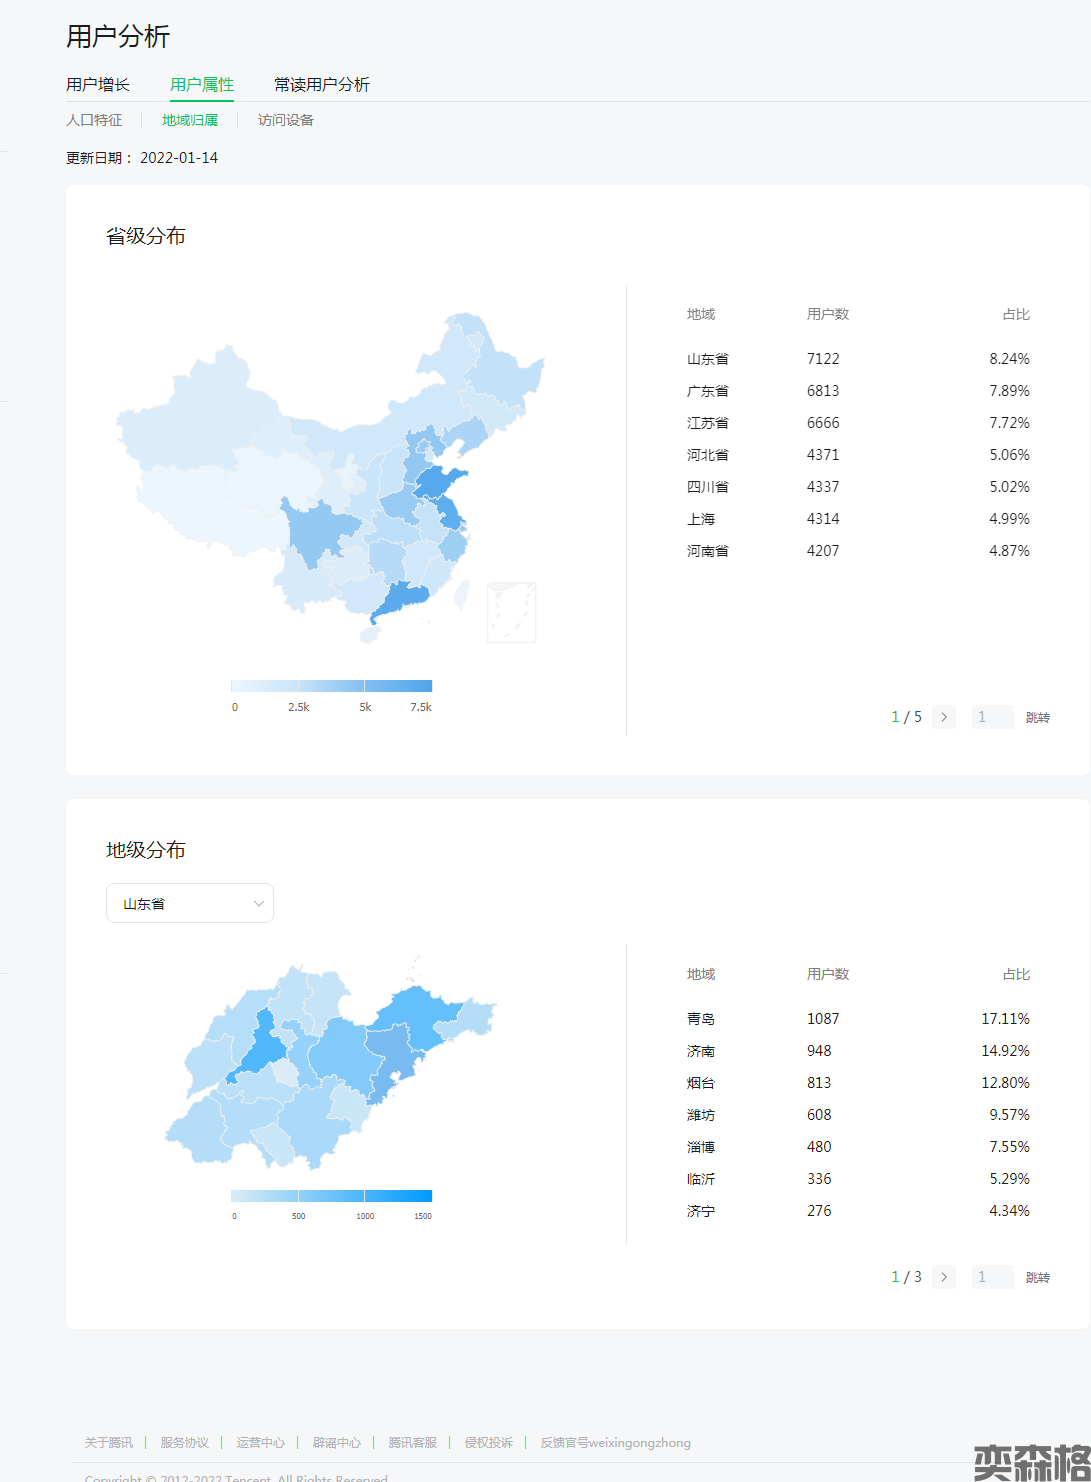This screenshot has width=1091, height=1482.
Task: Open 服务协议 footer link
Action: click(184, 1443)
